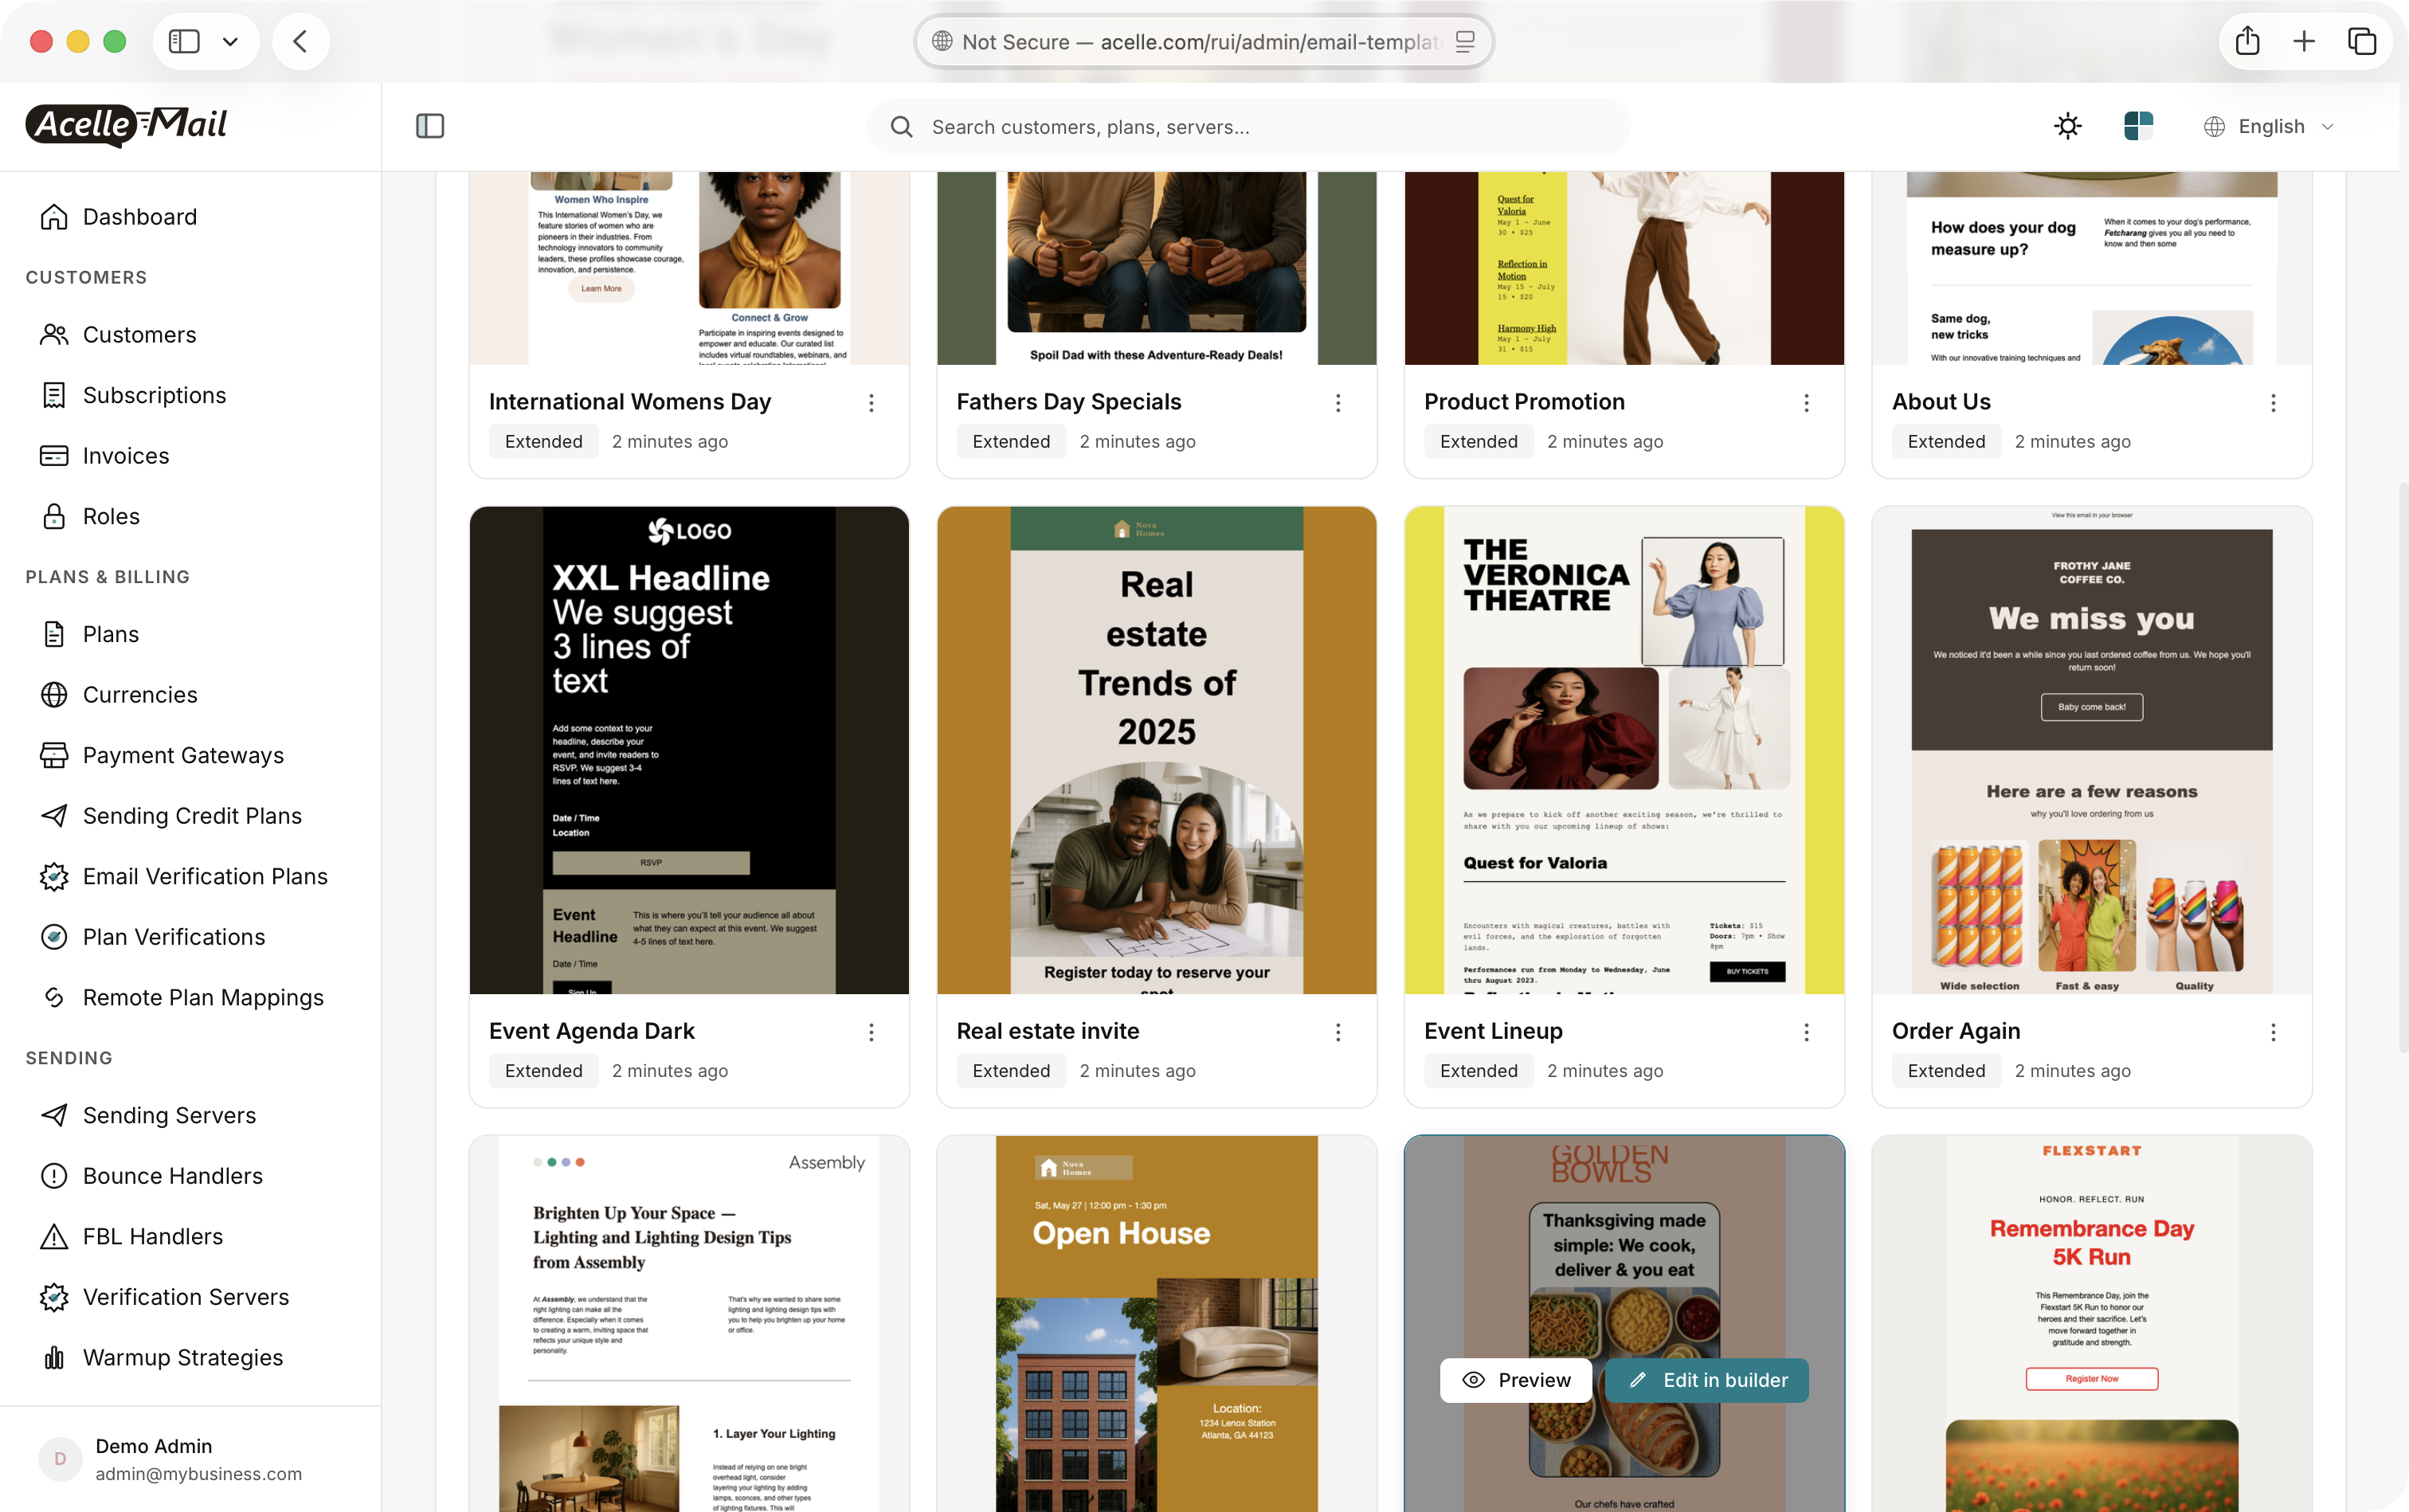This screenshot has height=1512, width=2409.
Task: Open the Event Agenda Dark thumbnail
Action: click(689, 750)
